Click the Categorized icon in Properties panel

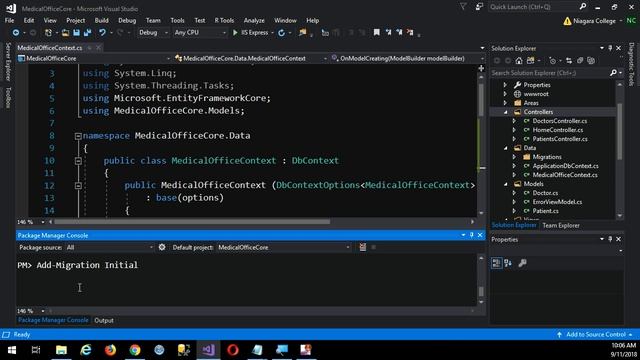(x=496, y=263)
